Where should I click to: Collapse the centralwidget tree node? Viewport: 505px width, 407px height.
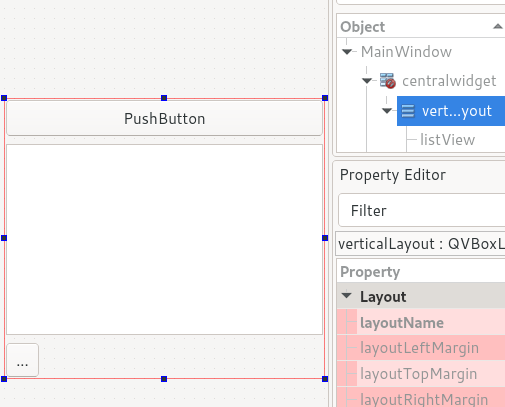(x=367, y=81)
